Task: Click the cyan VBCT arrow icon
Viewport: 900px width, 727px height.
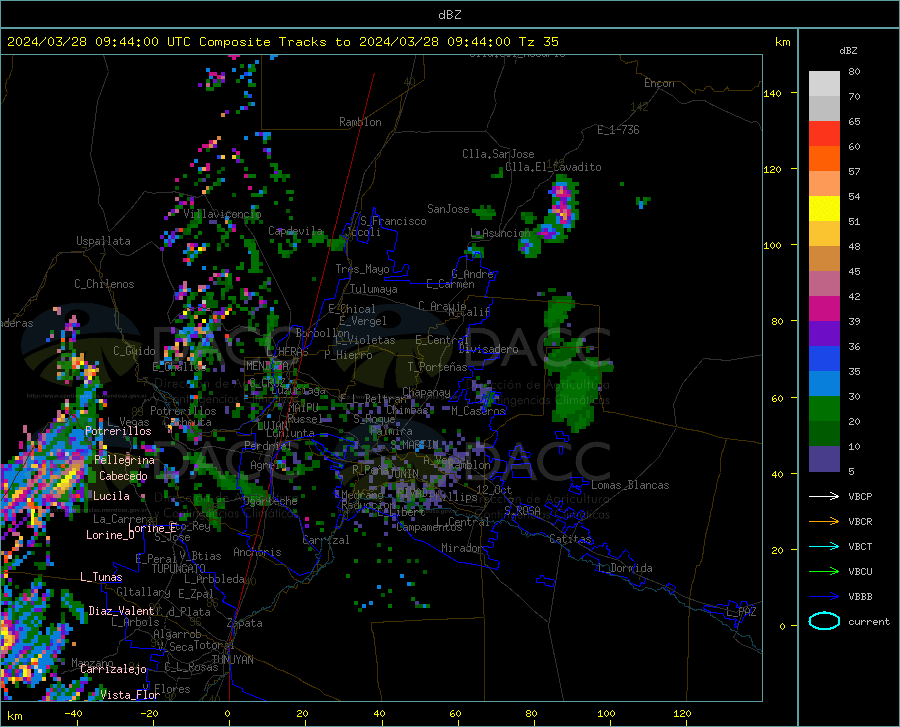Action: click(824, 546)
